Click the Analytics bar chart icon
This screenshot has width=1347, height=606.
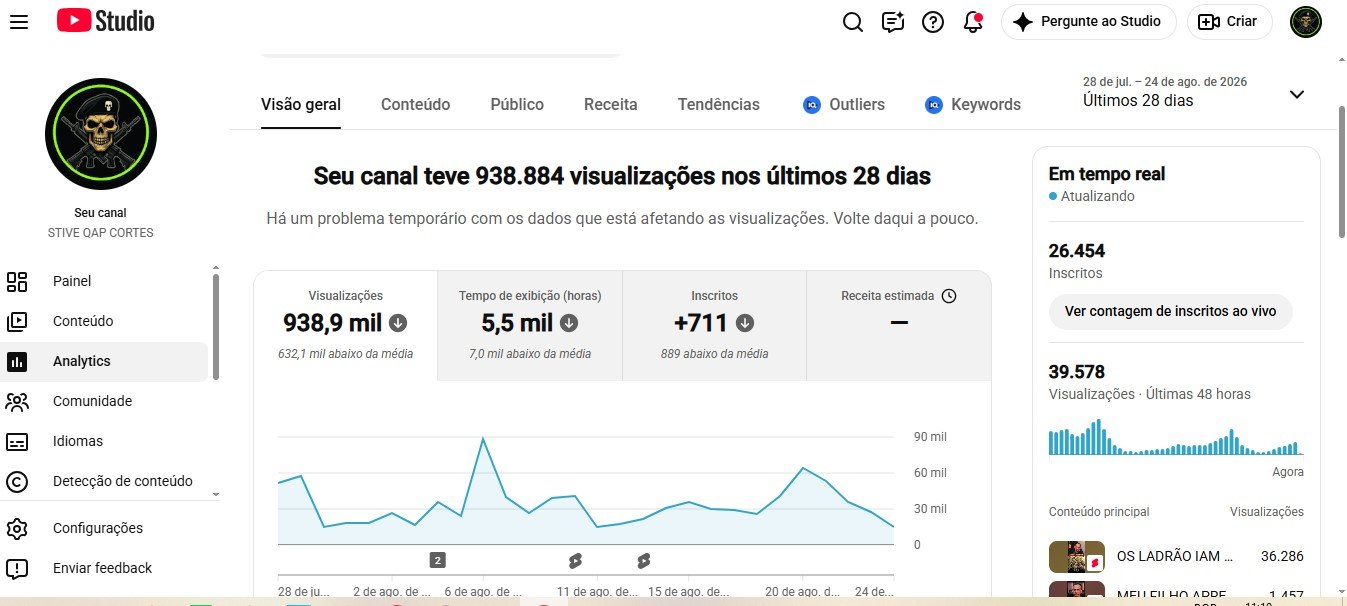click(17, 361)
